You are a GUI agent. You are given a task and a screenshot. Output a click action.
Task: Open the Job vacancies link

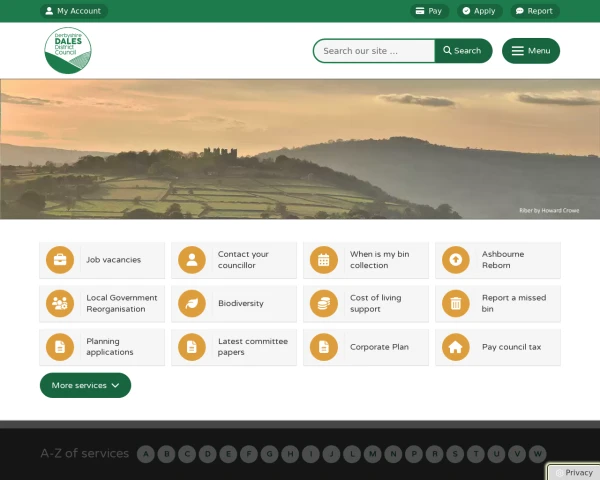pos(102,260)
